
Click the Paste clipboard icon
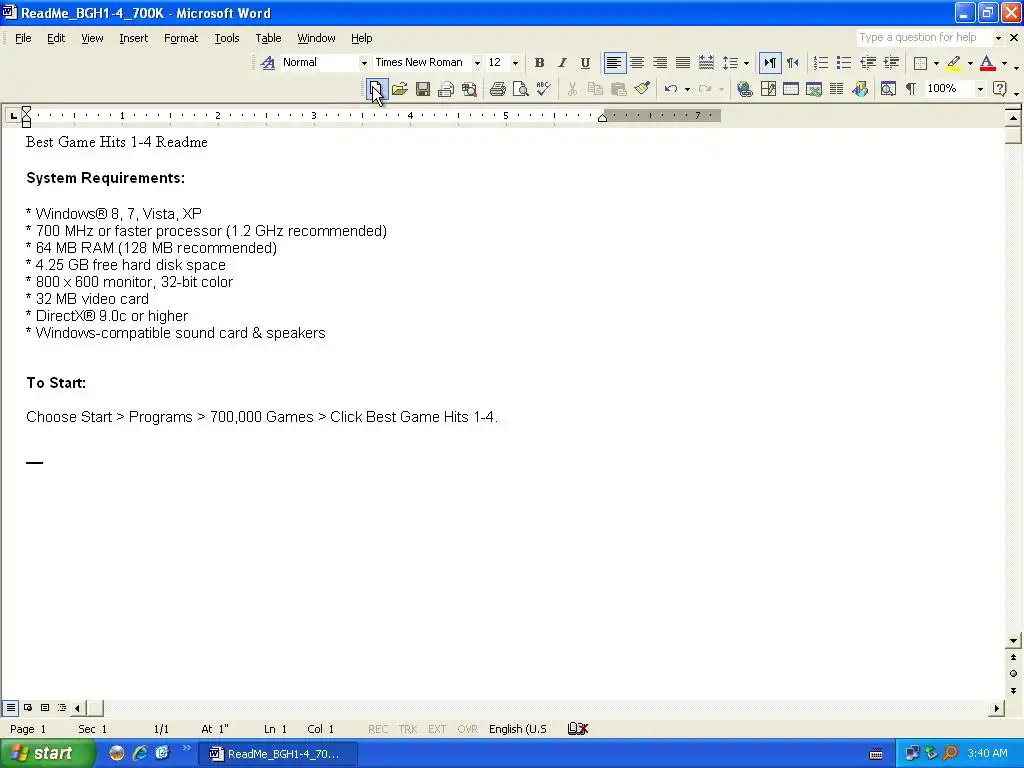point(618,89)
